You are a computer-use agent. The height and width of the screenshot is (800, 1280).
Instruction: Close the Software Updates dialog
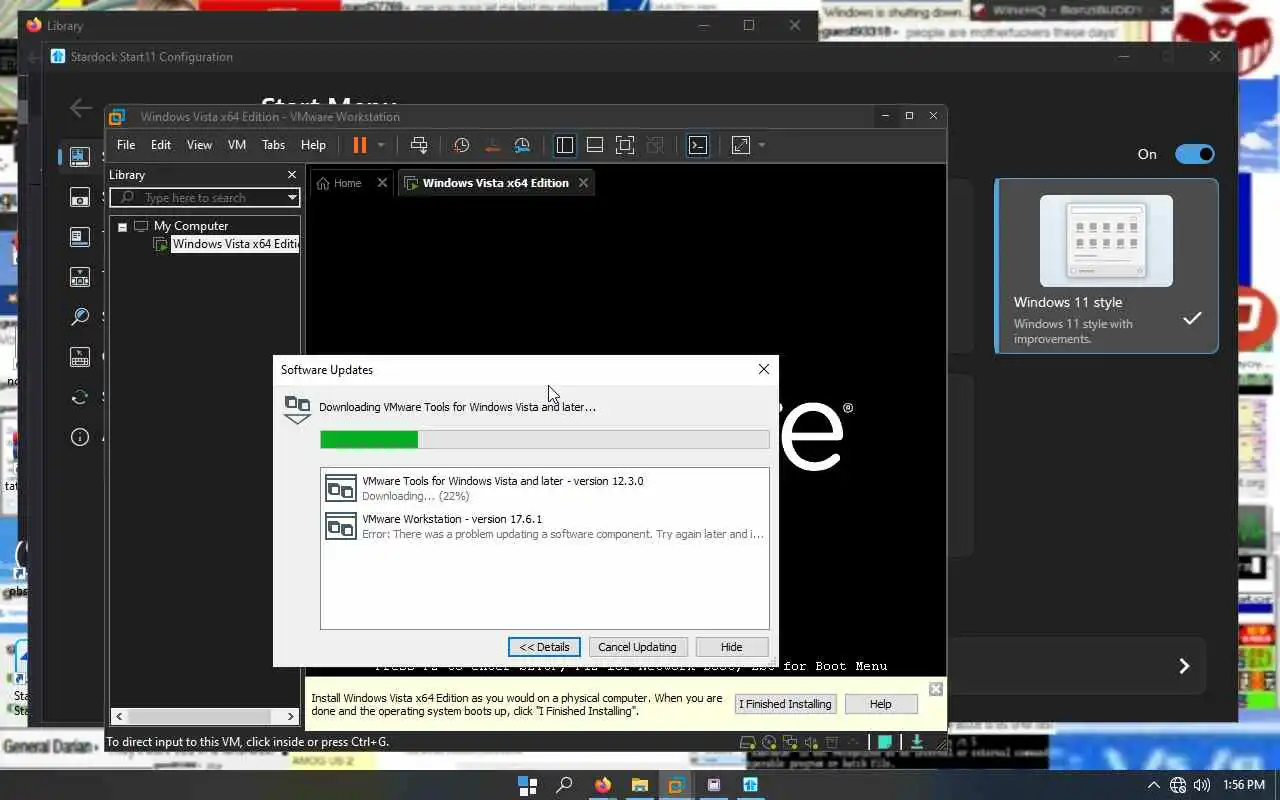point(764,369)
